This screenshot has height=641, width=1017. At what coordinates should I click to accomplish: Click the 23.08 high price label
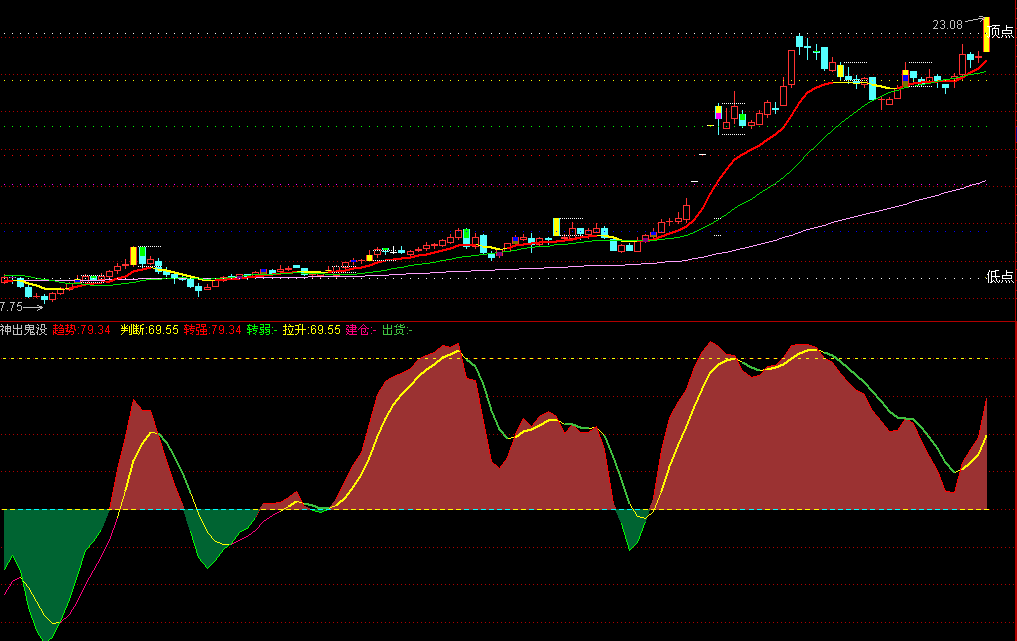948,25
